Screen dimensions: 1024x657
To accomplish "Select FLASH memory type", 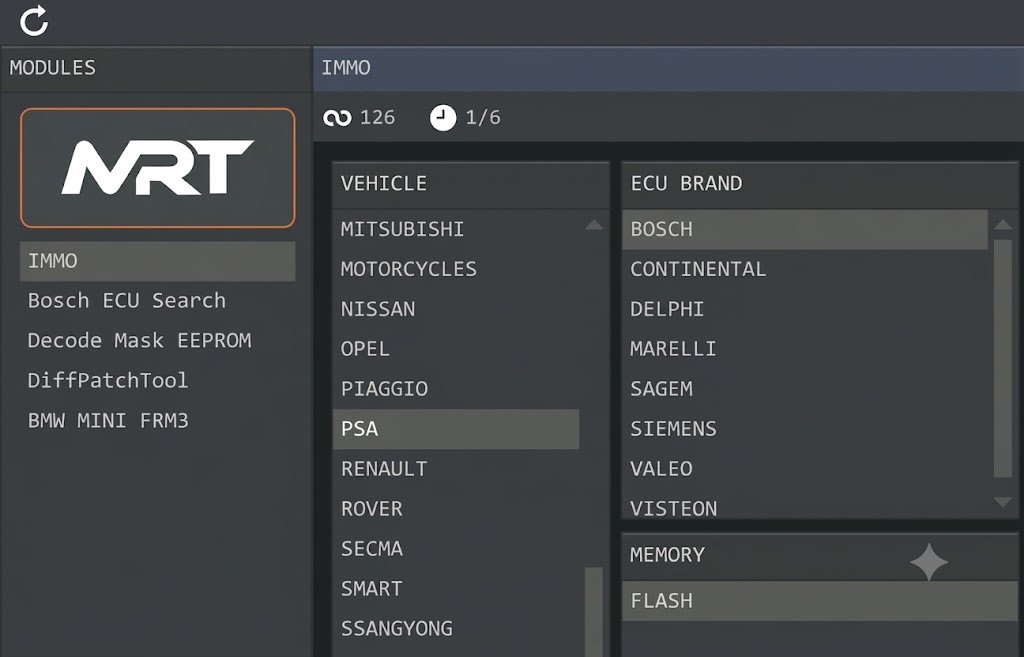I will point(820,601).
